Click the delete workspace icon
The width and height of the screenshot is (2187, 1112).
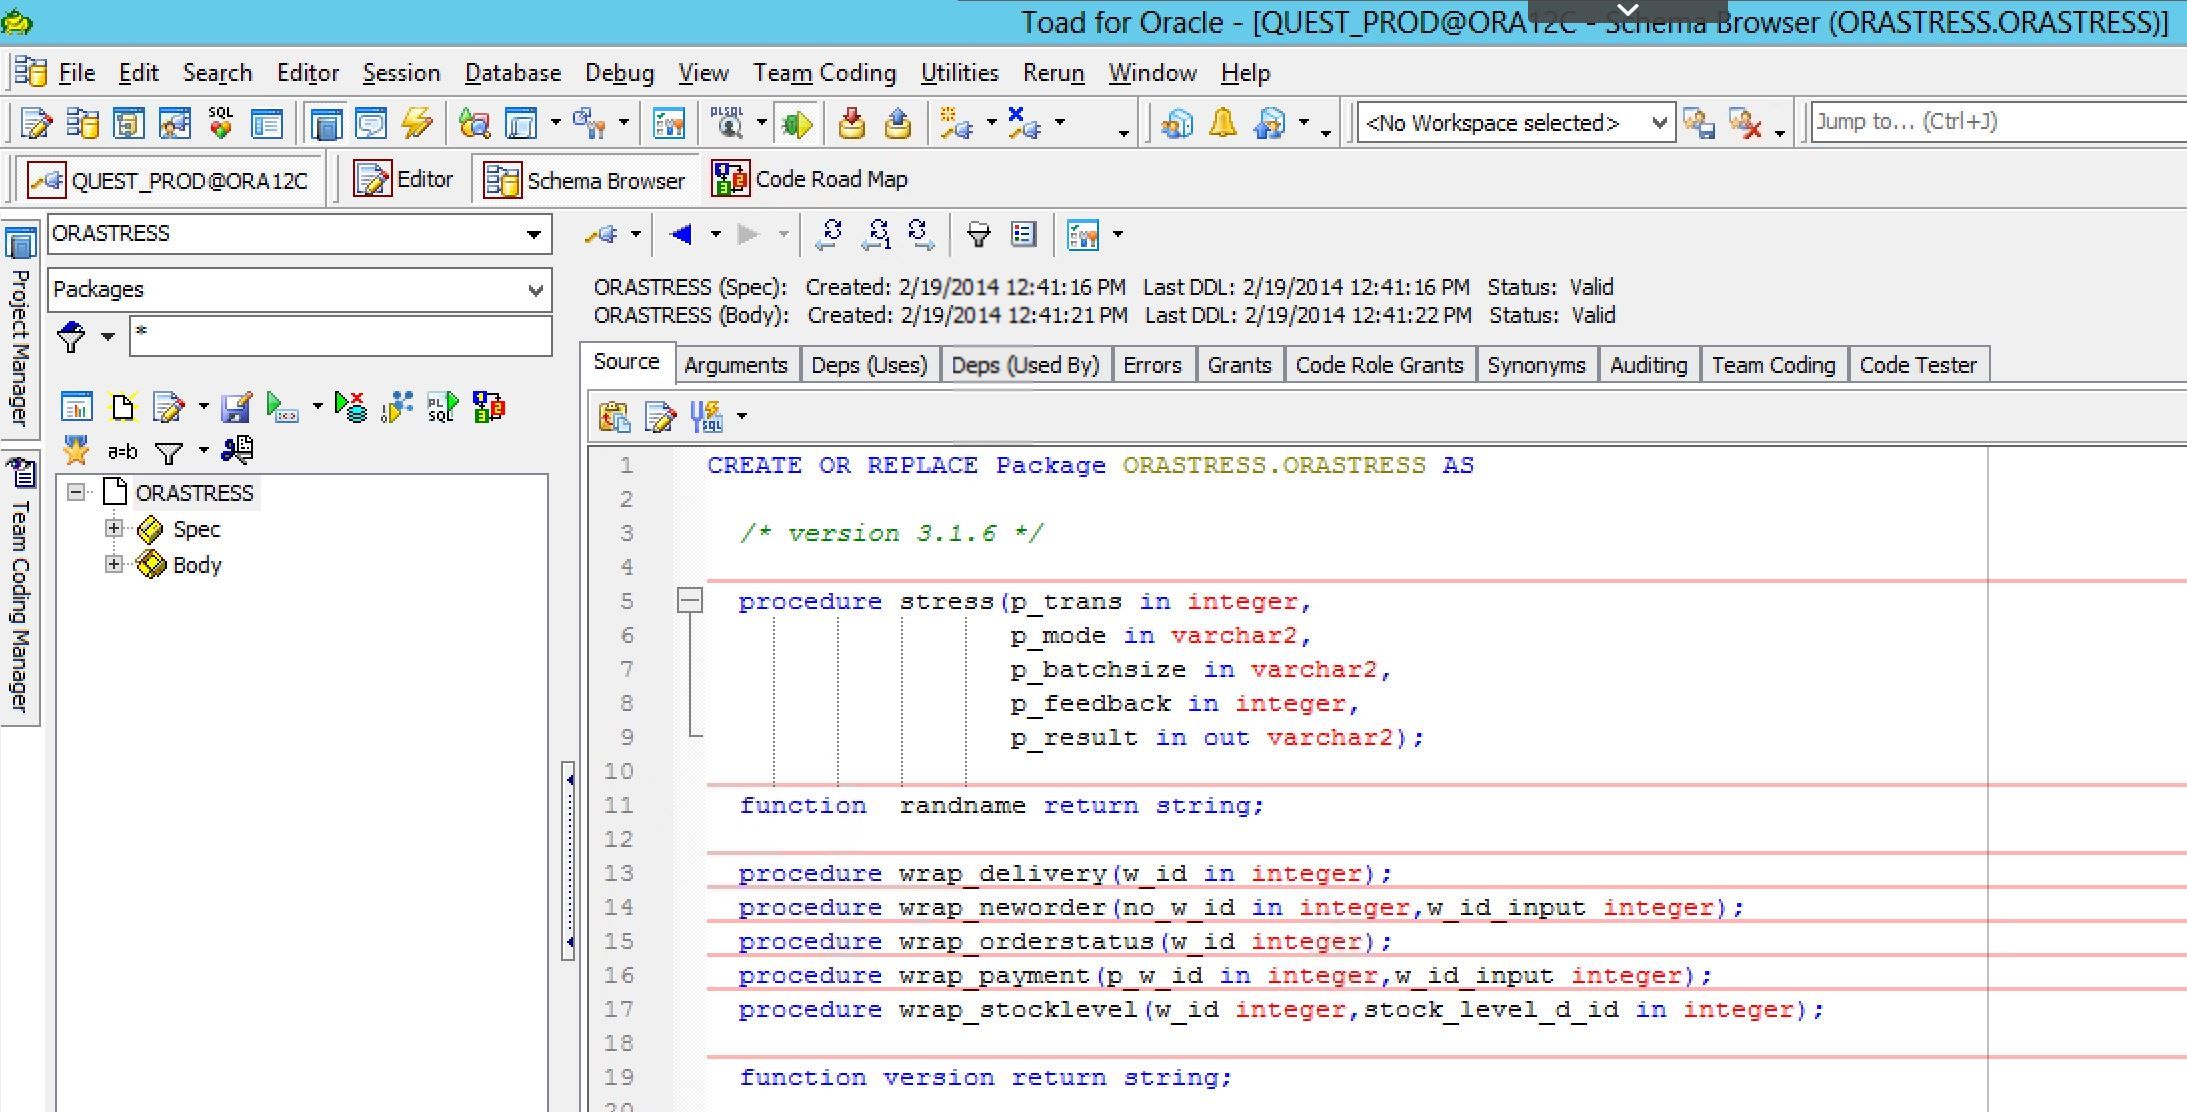coord(1745,124)
